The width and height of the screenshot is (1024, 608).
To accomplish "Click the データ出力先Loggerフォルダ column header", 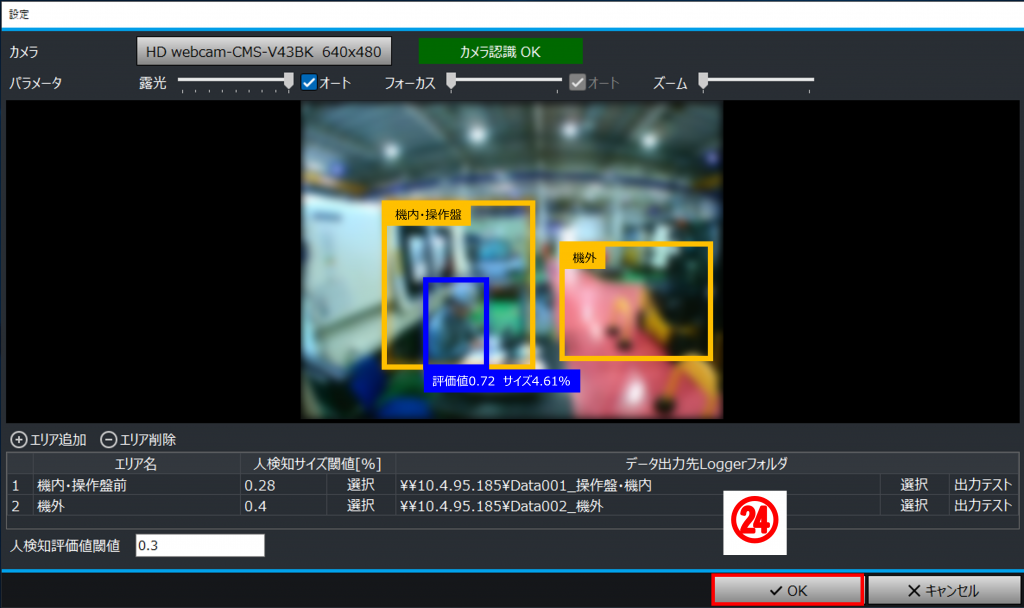I will pyautogui.click(x=707, y=464).
